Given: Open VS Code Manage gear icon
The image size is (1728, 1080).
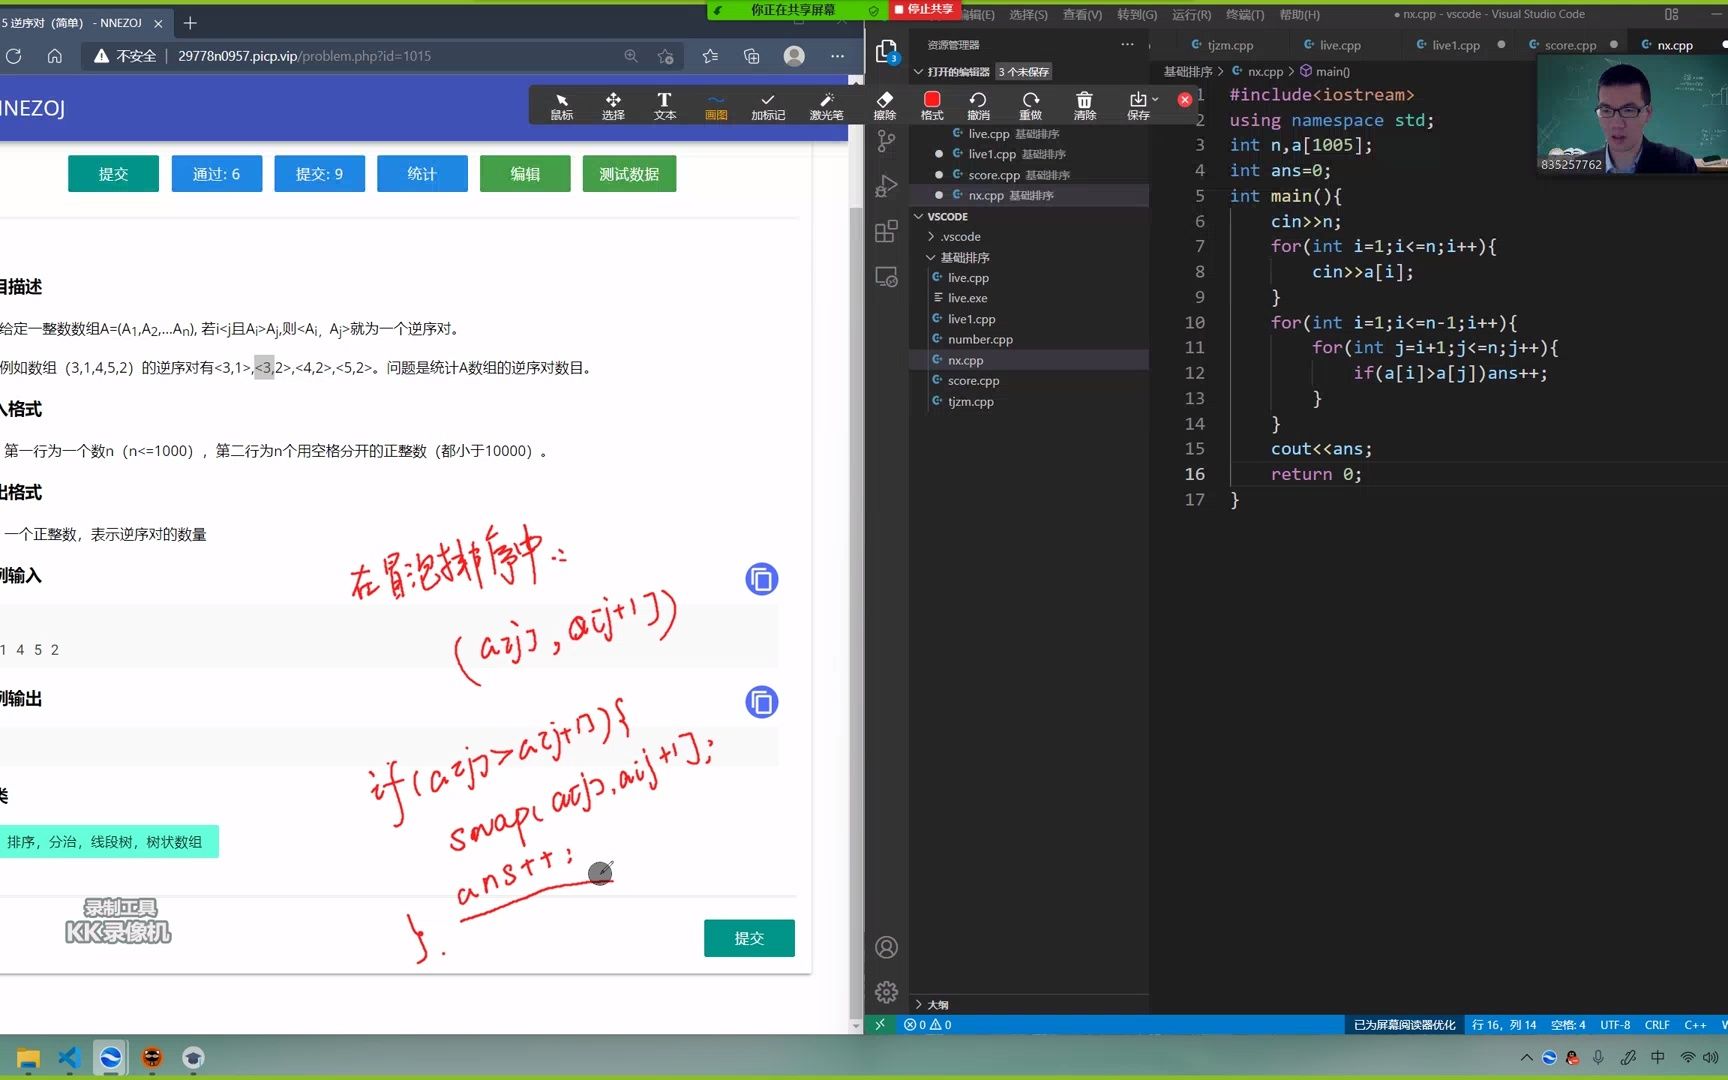Looking at the screenshot, I should 886,992.
